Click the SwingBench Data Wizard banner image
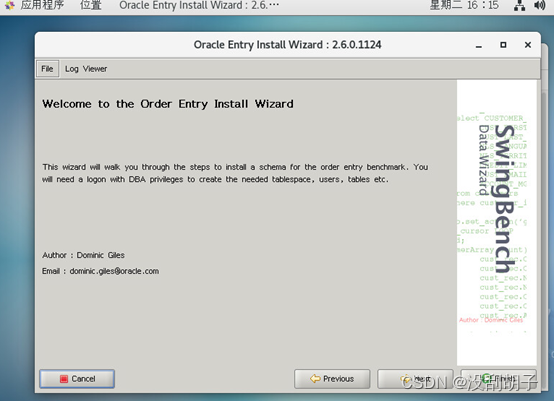Image resolution: width=554 pixels, height=401 pixels. coord(496,223)
